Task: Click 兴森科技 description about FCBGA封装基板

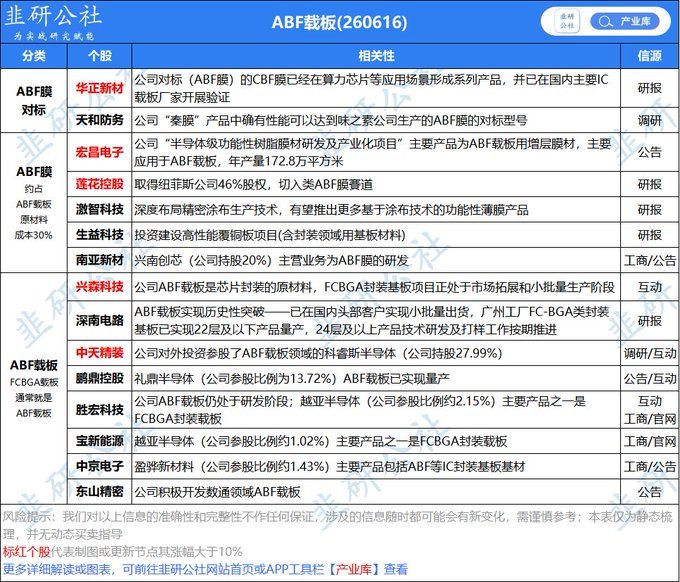Action: [x=374, y=287]
